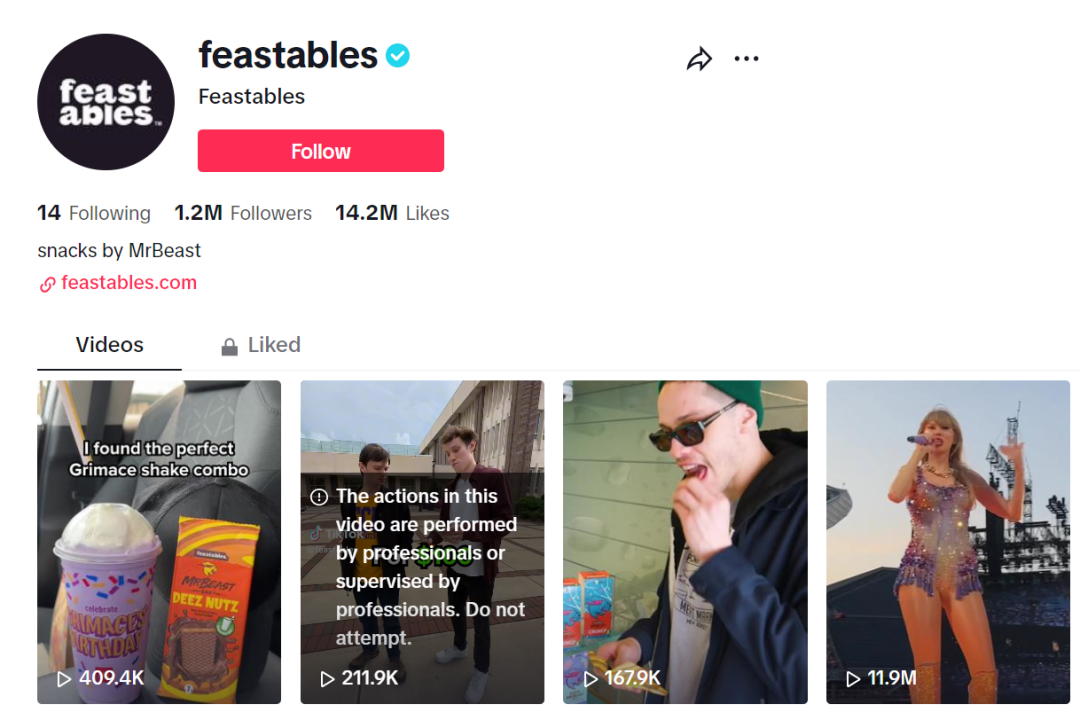The image size is (1080, 728).
Task: Click the link icon beside feastables.com
Action: (47, 284)
